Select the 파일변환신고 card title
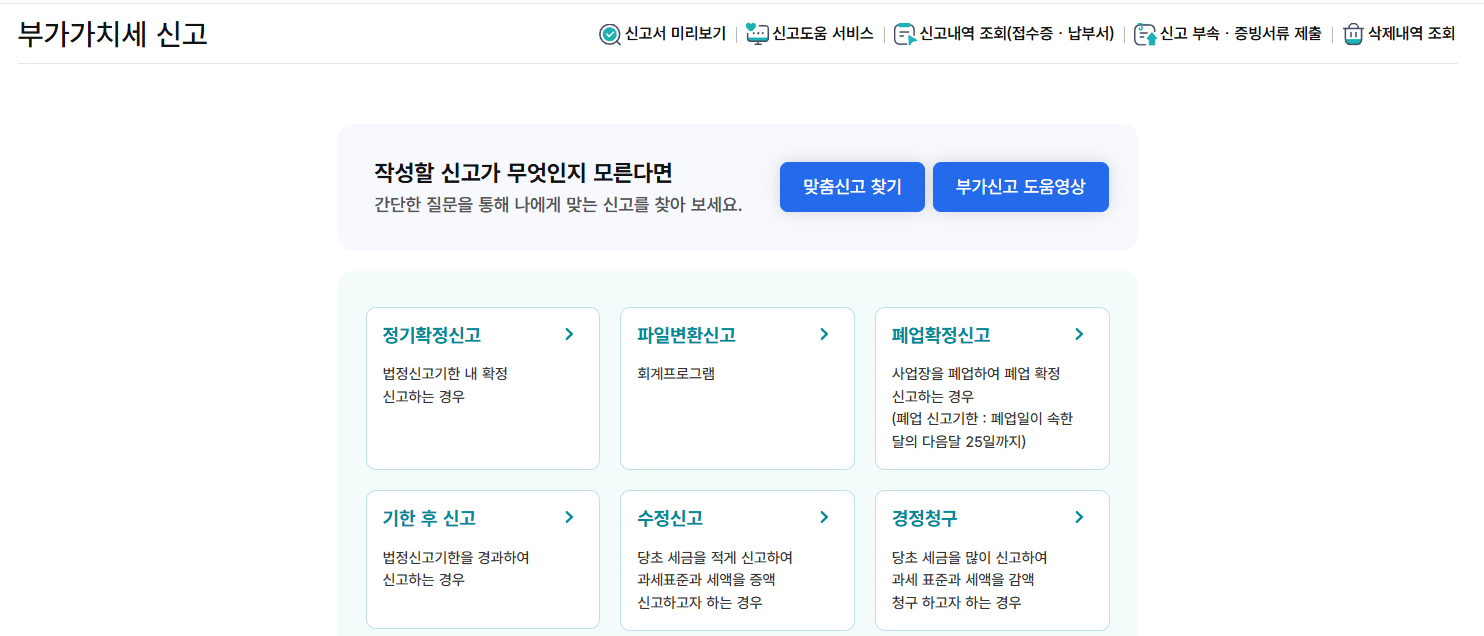This screenshot has width=1484, height=636. [x=686, y=335]
